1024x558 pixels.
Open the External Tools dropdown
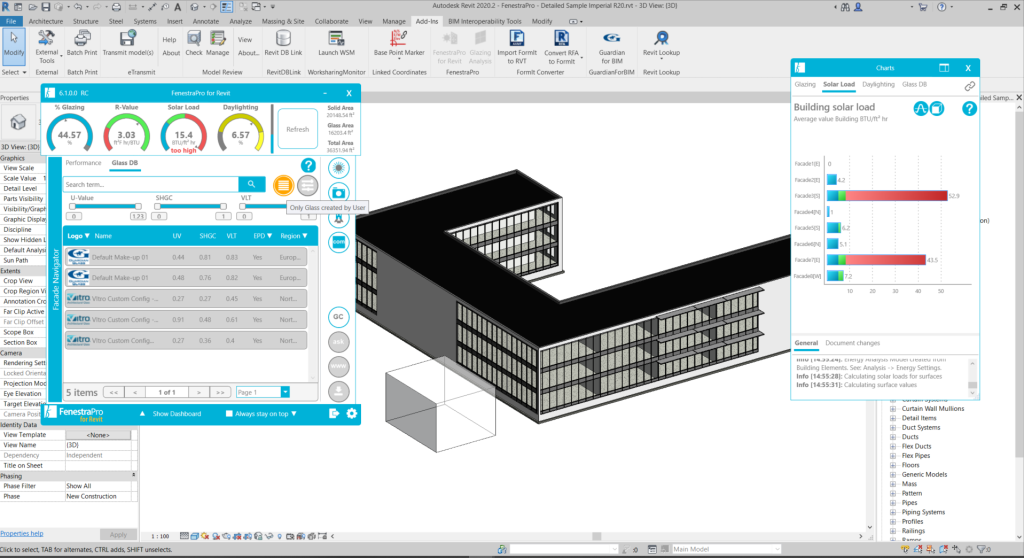tap(47, 47)
